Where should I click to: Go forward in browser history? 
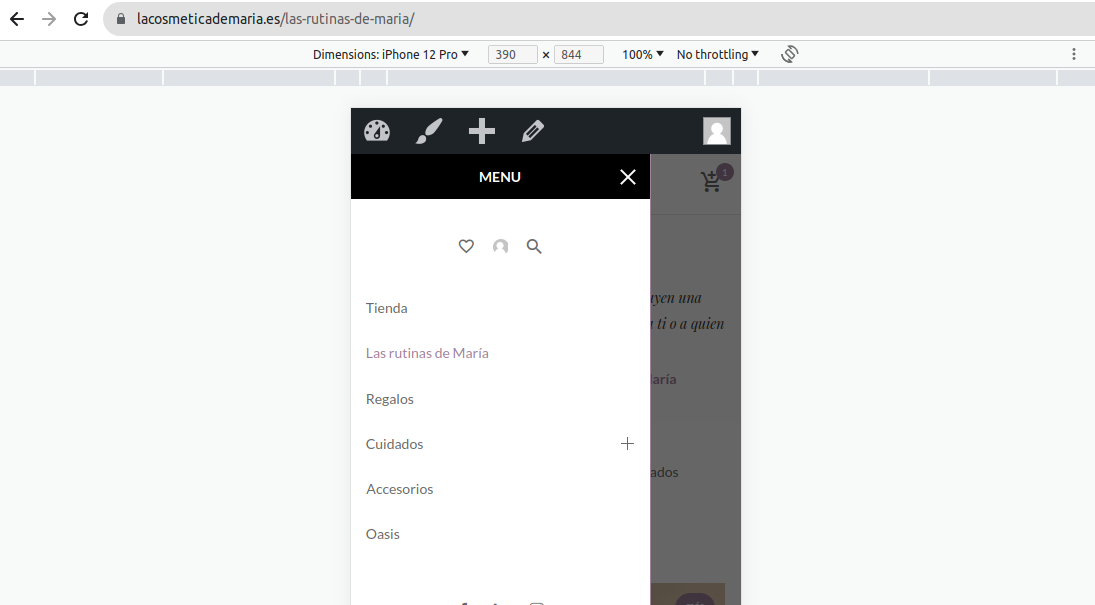tap(49, 19)
